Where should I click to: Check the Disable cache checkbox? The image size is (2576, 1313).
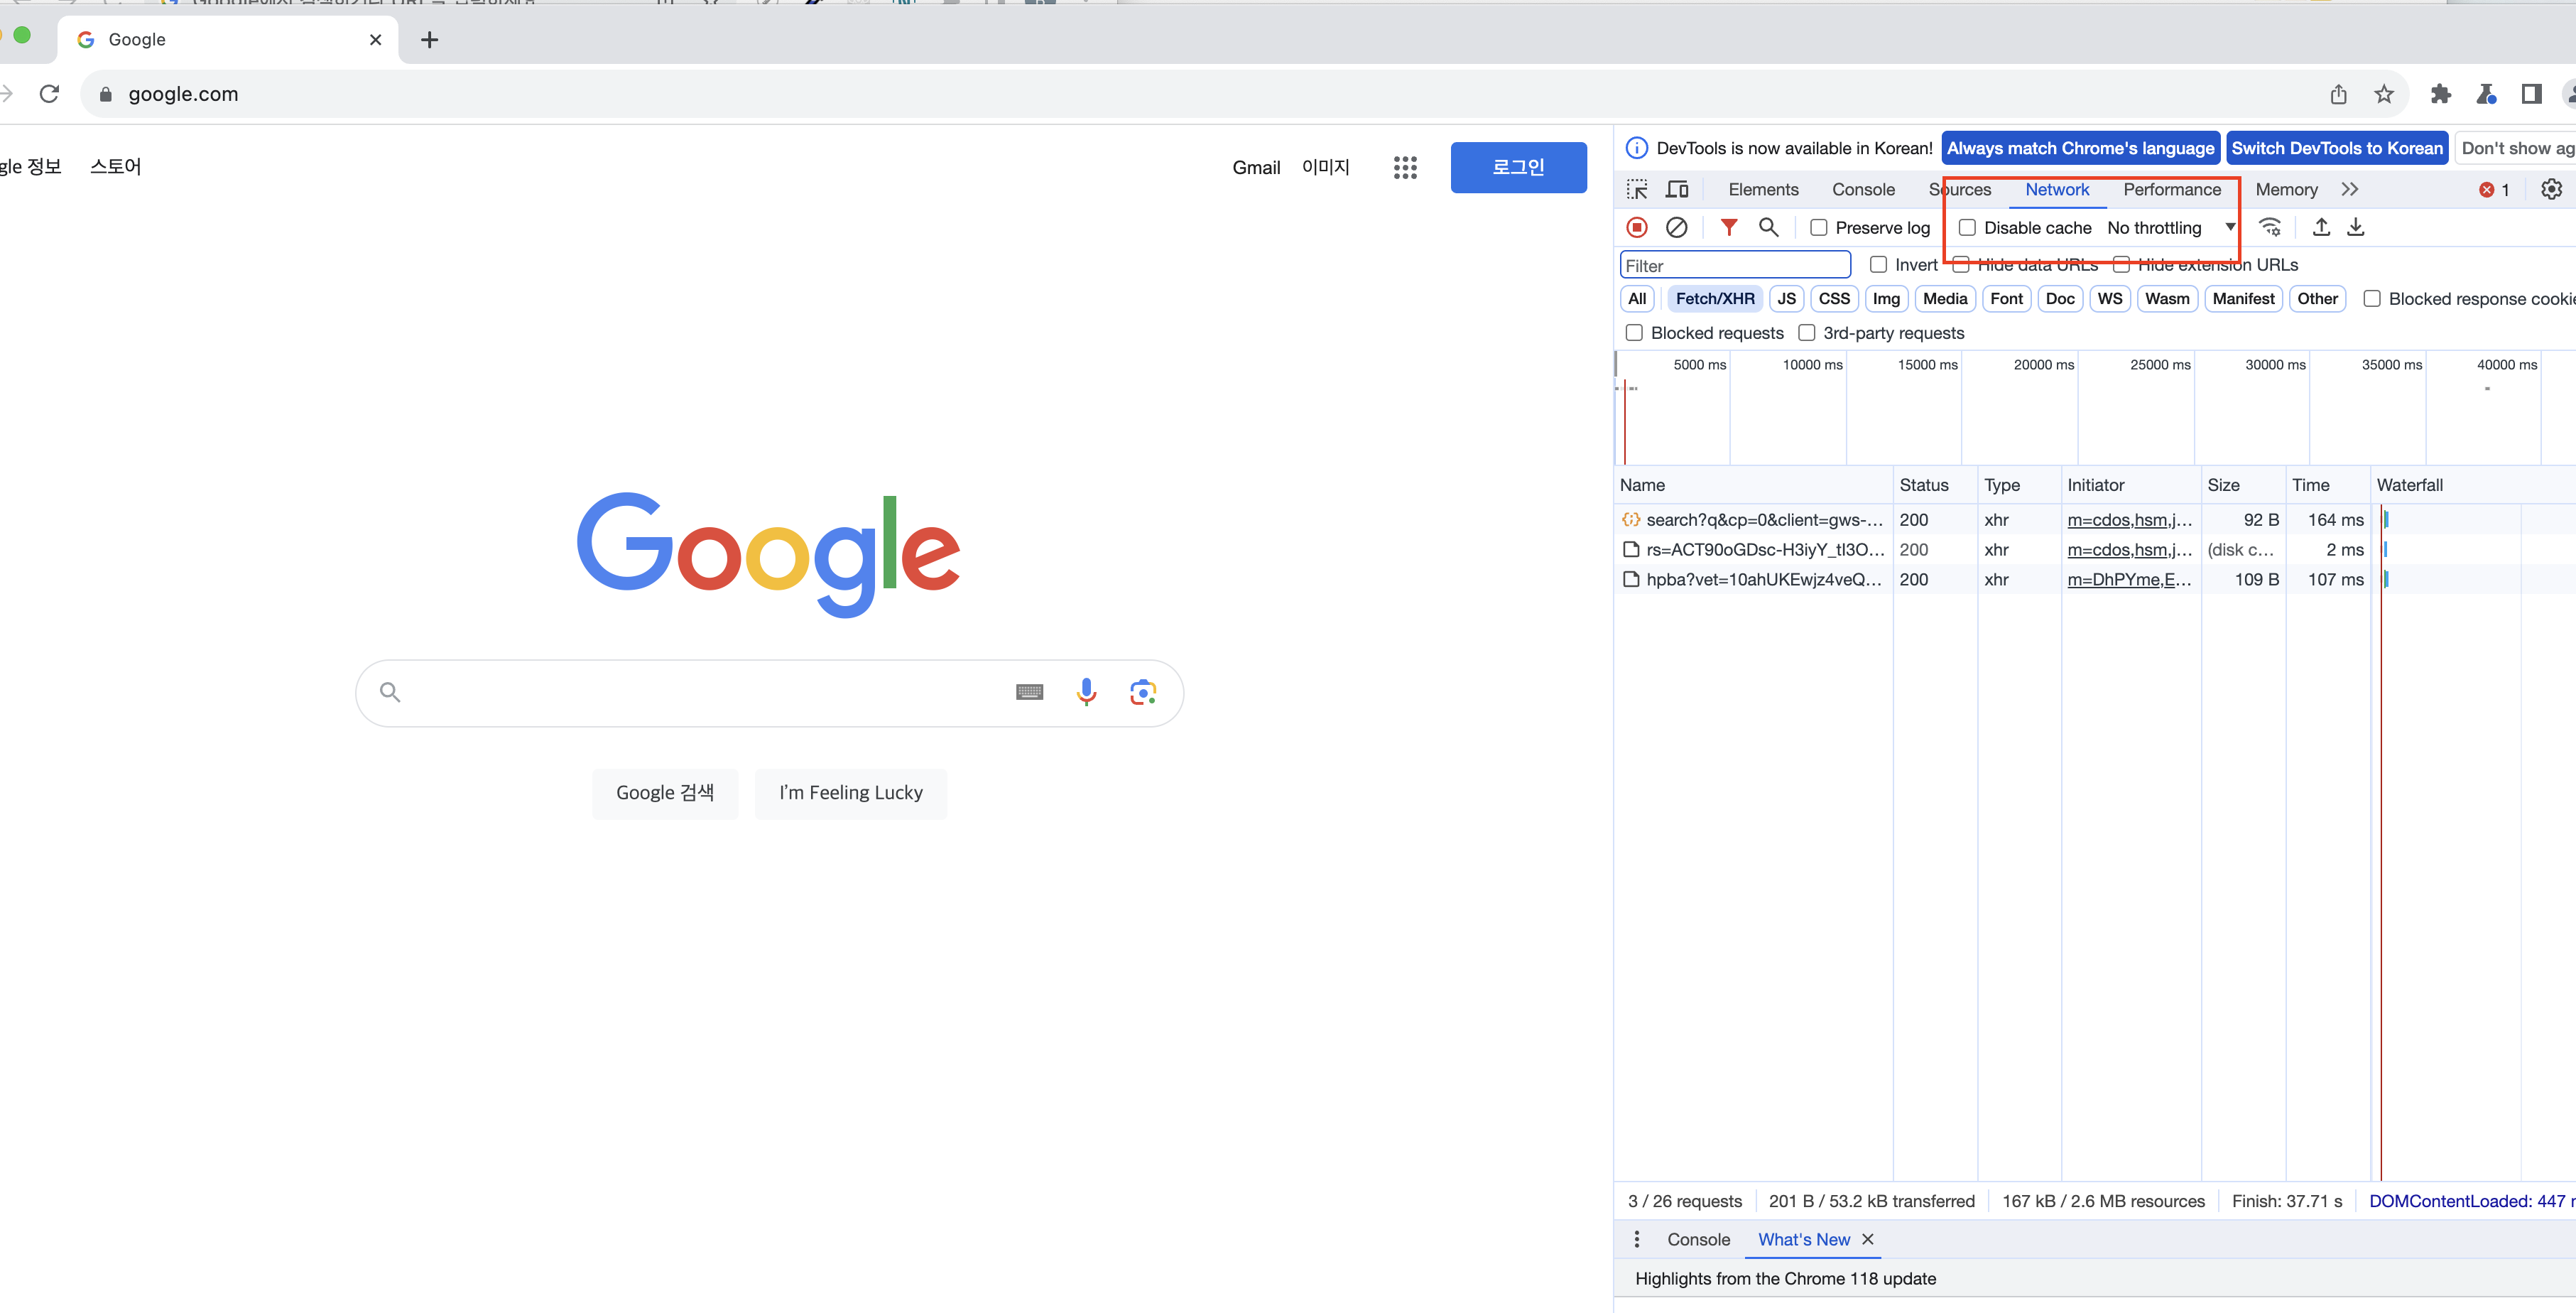1967,228
